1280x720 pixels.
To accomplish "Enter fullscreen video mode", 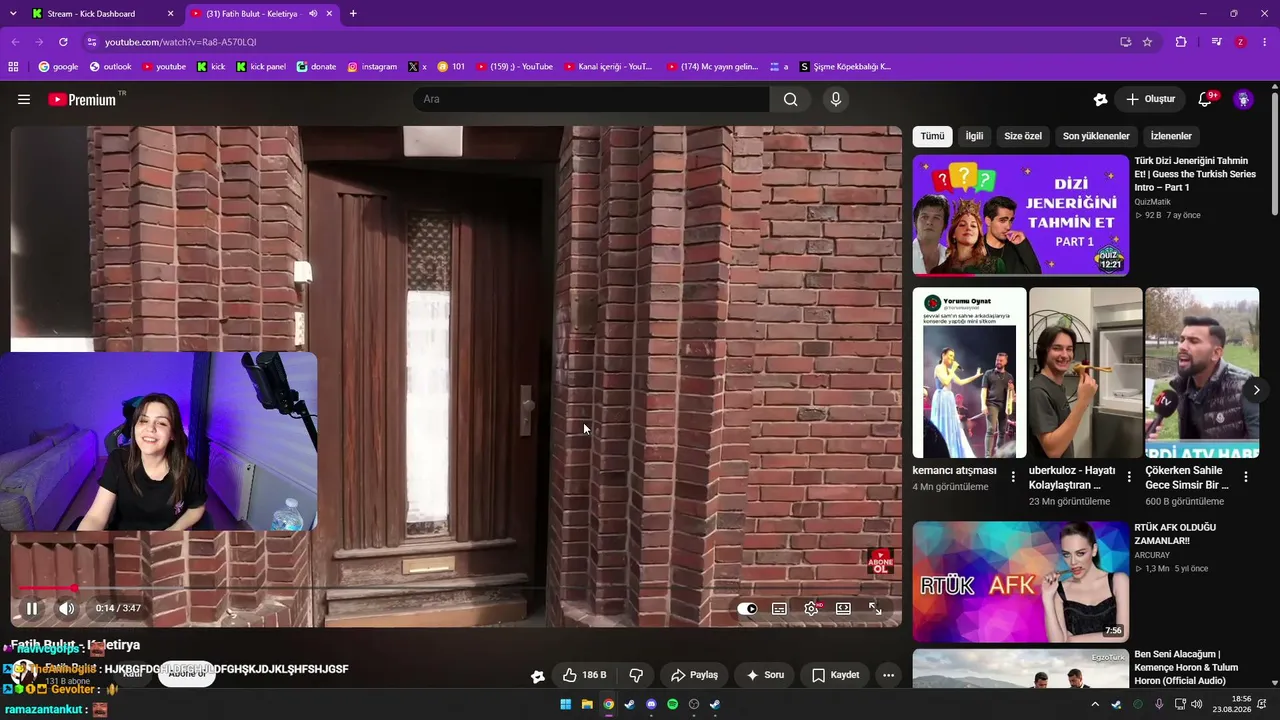I will pyautogui.click(x=875, y=608).
